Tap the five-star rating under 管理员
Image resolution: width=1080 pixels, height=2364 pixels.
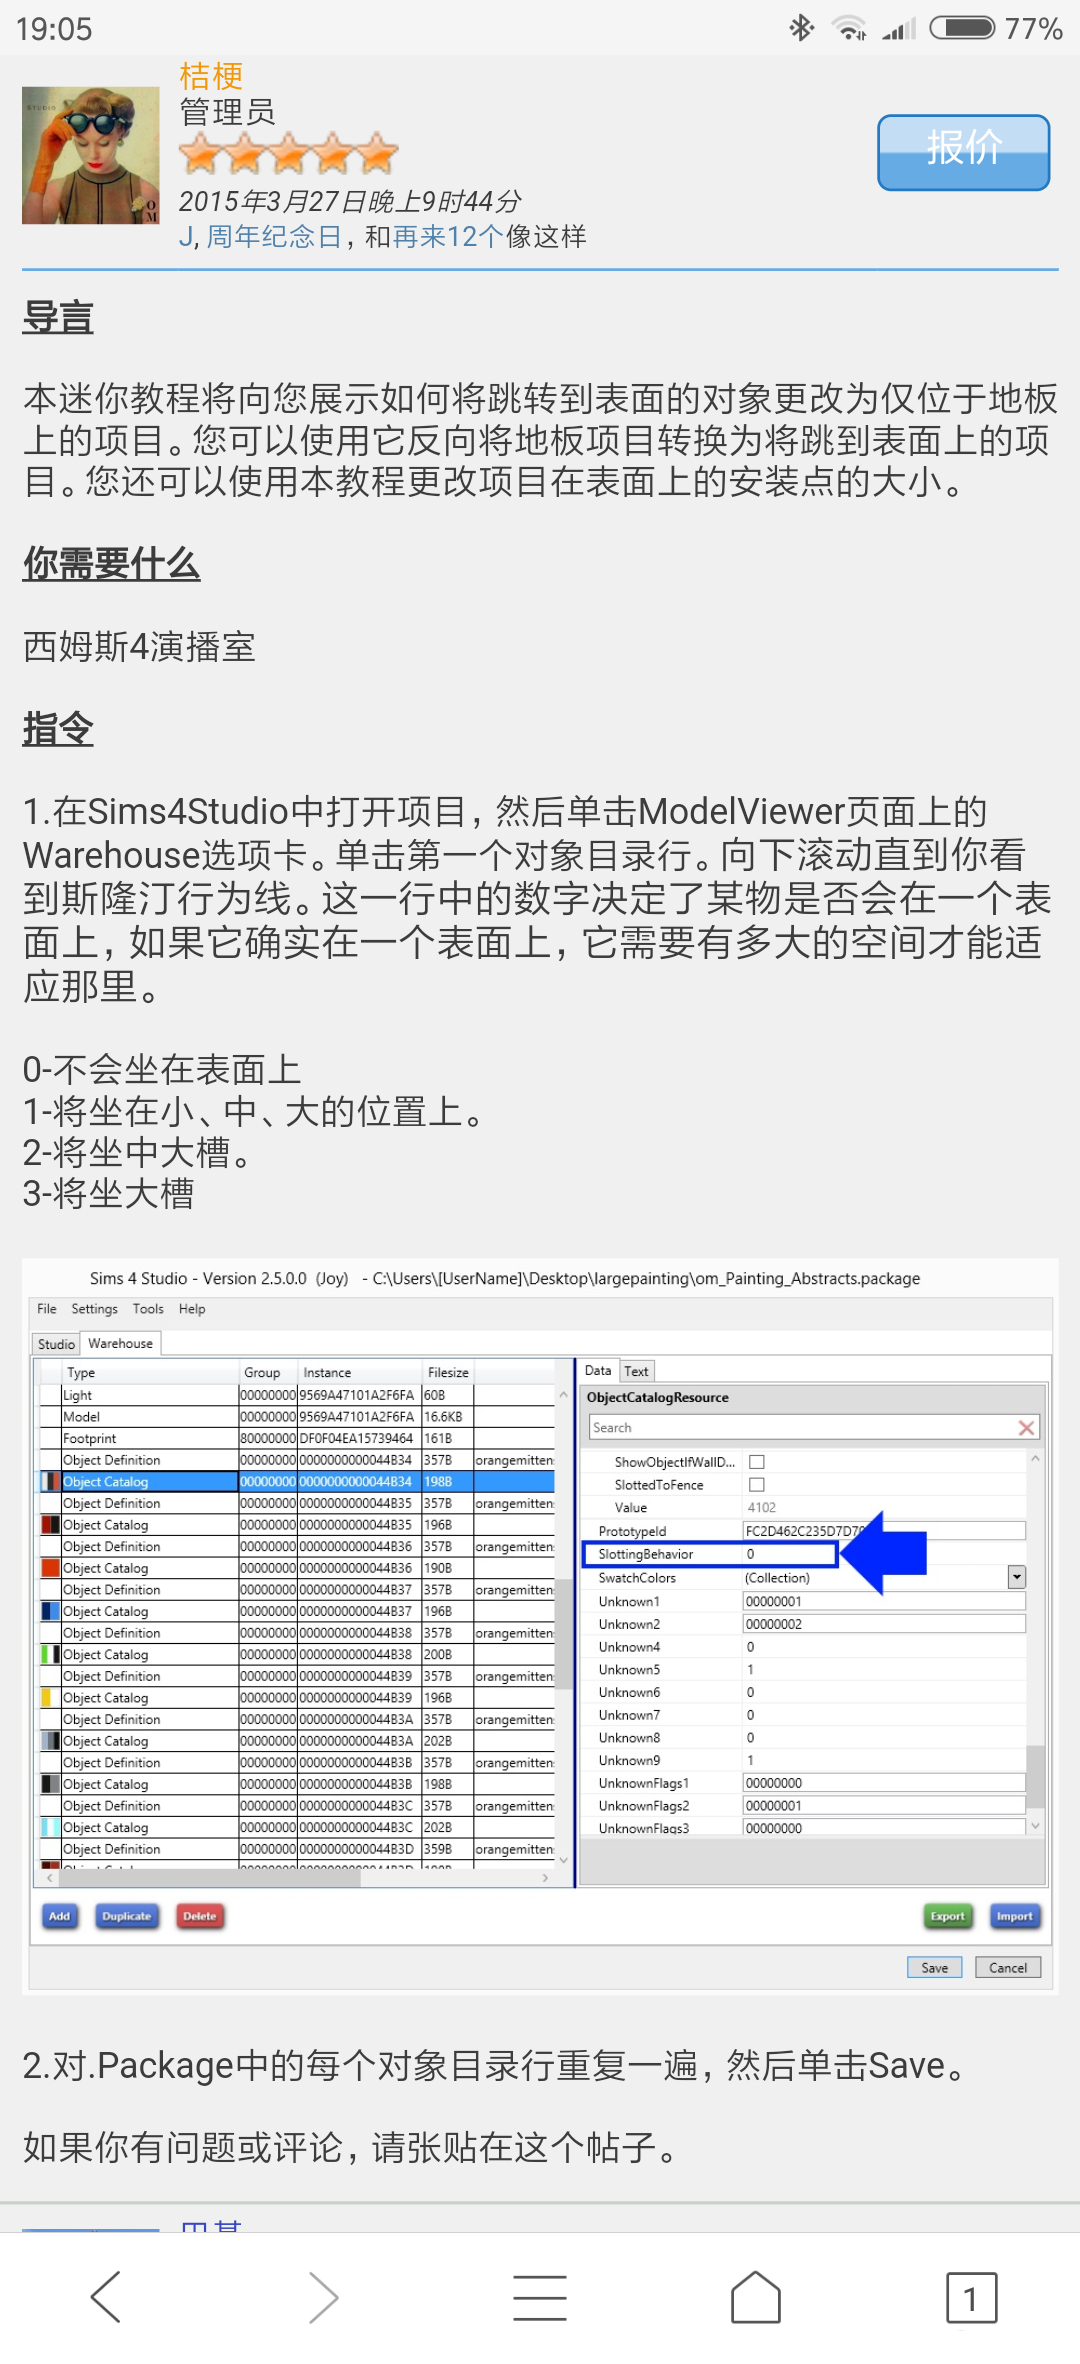[x=289, y=154]
